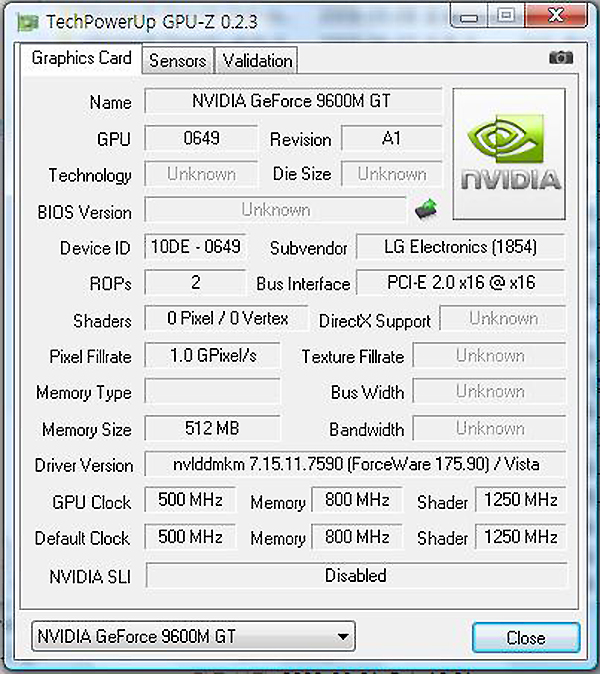Click the BIOS Version field
This screenshot has width=600, height=674.
(275, 210)
